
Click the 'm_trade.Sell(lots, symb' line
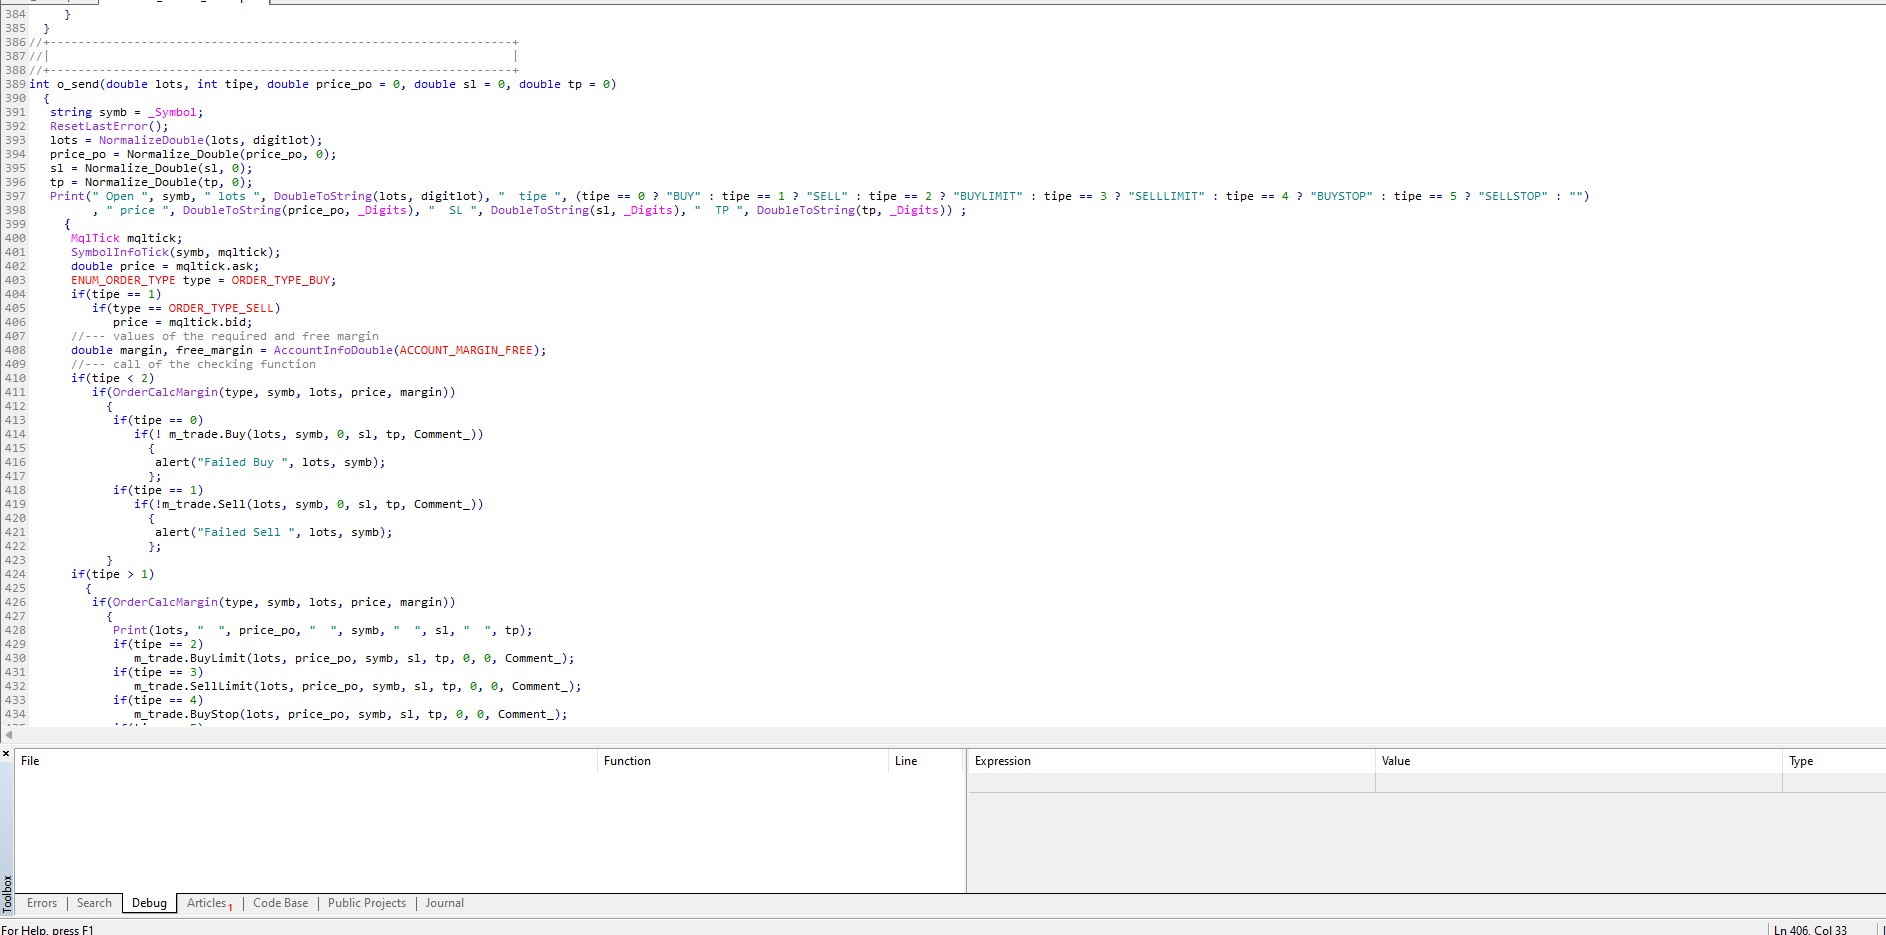point(308,504)
